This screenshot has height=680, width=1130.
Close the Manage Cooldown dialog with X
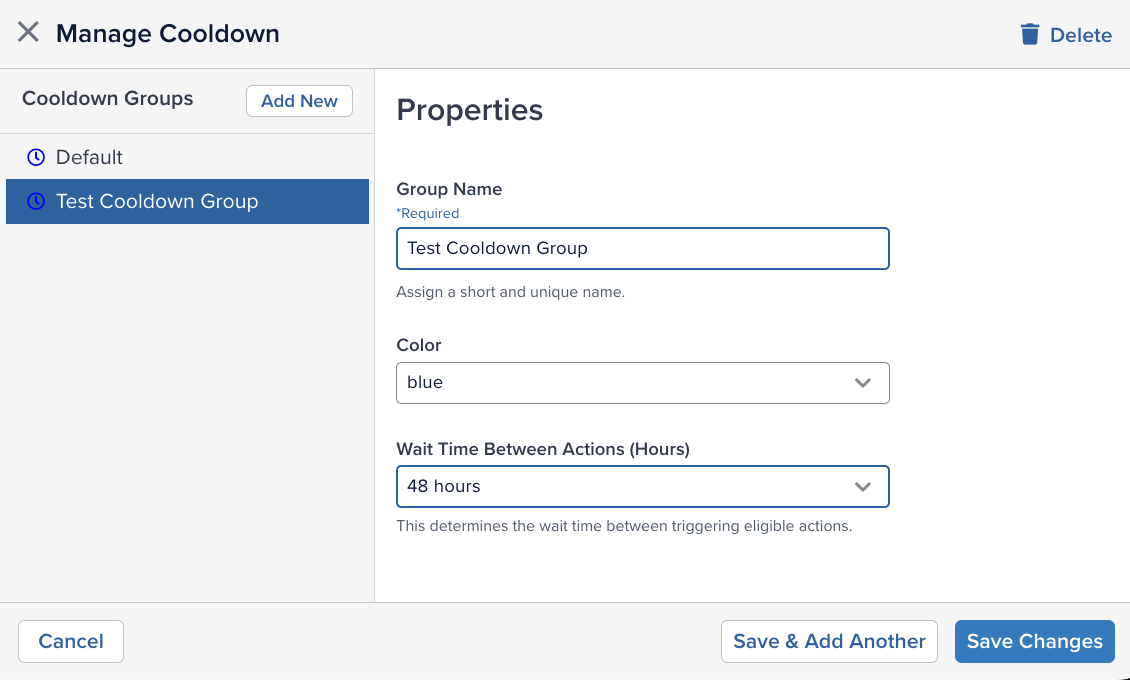coord(28,33)
